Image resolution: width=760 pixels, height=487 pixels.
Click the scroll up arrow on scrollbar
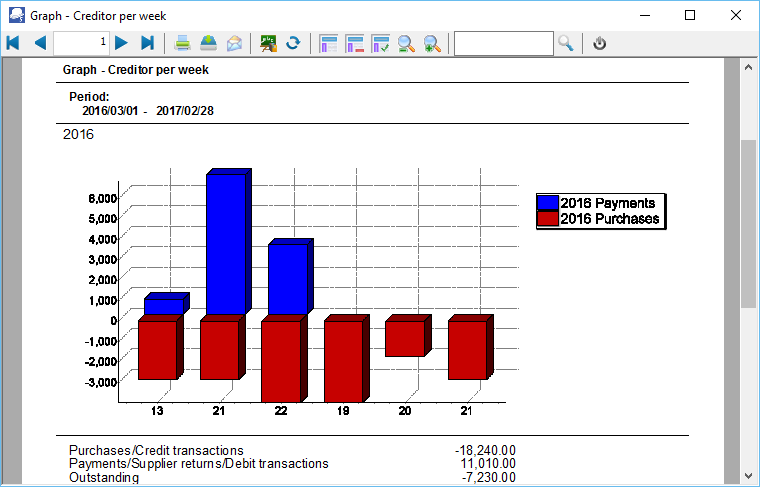point(748,66)
